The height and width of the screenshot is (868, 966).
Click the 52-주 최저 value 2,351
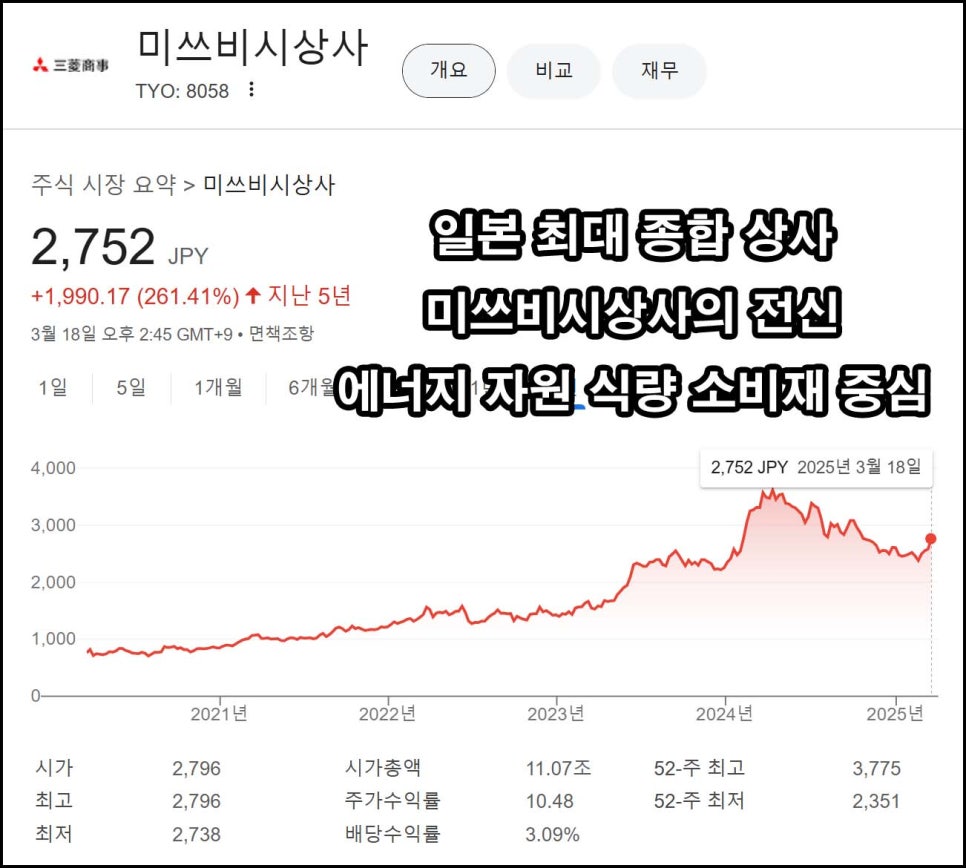point(876,801)
